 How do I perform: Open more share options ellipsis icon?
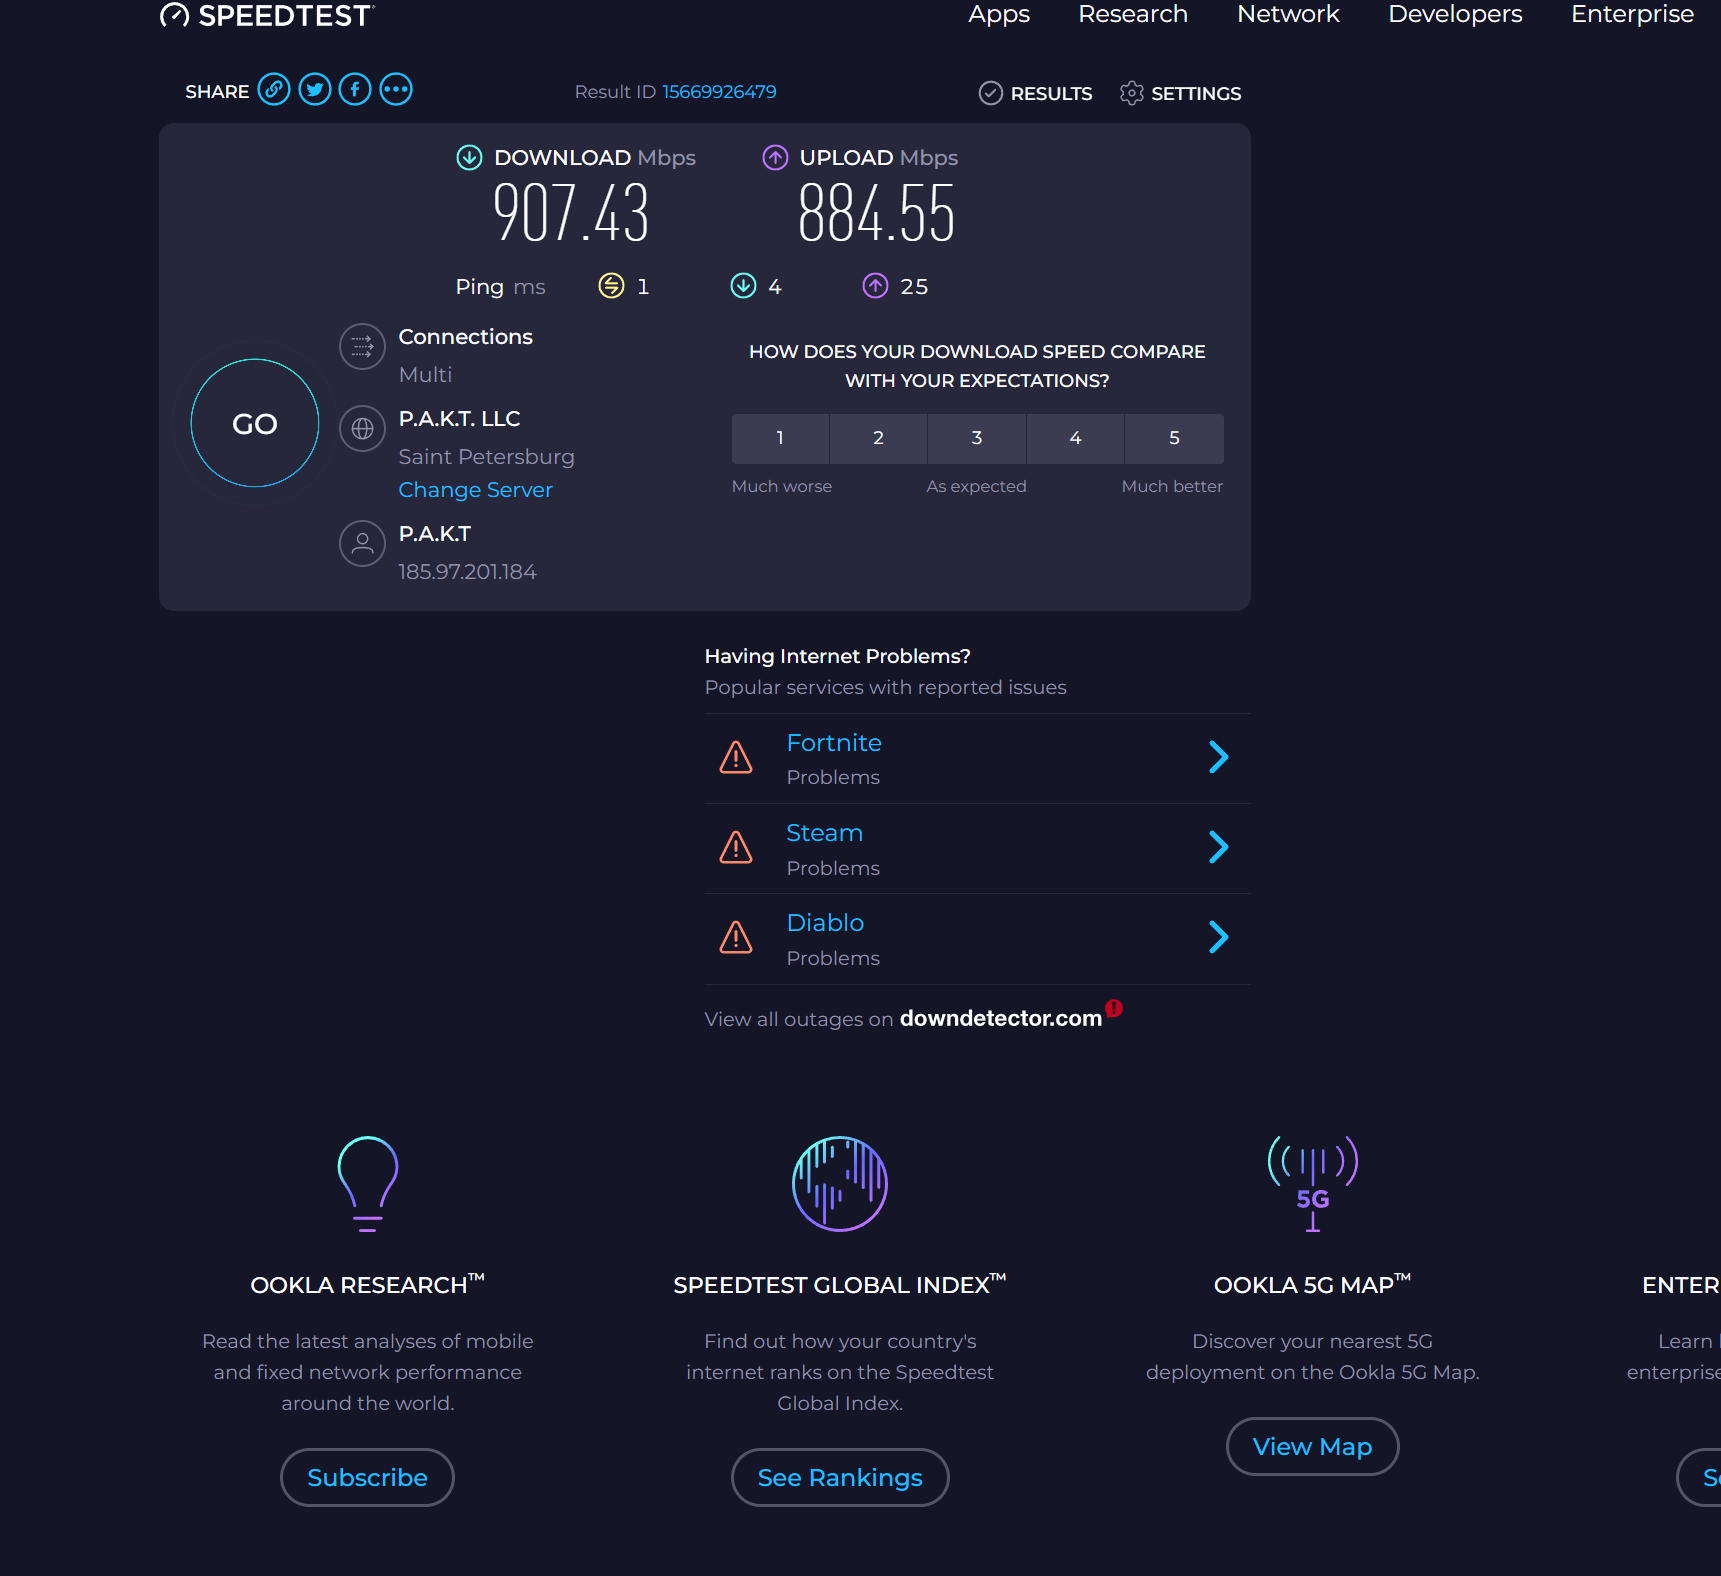(x=396, y=90)
